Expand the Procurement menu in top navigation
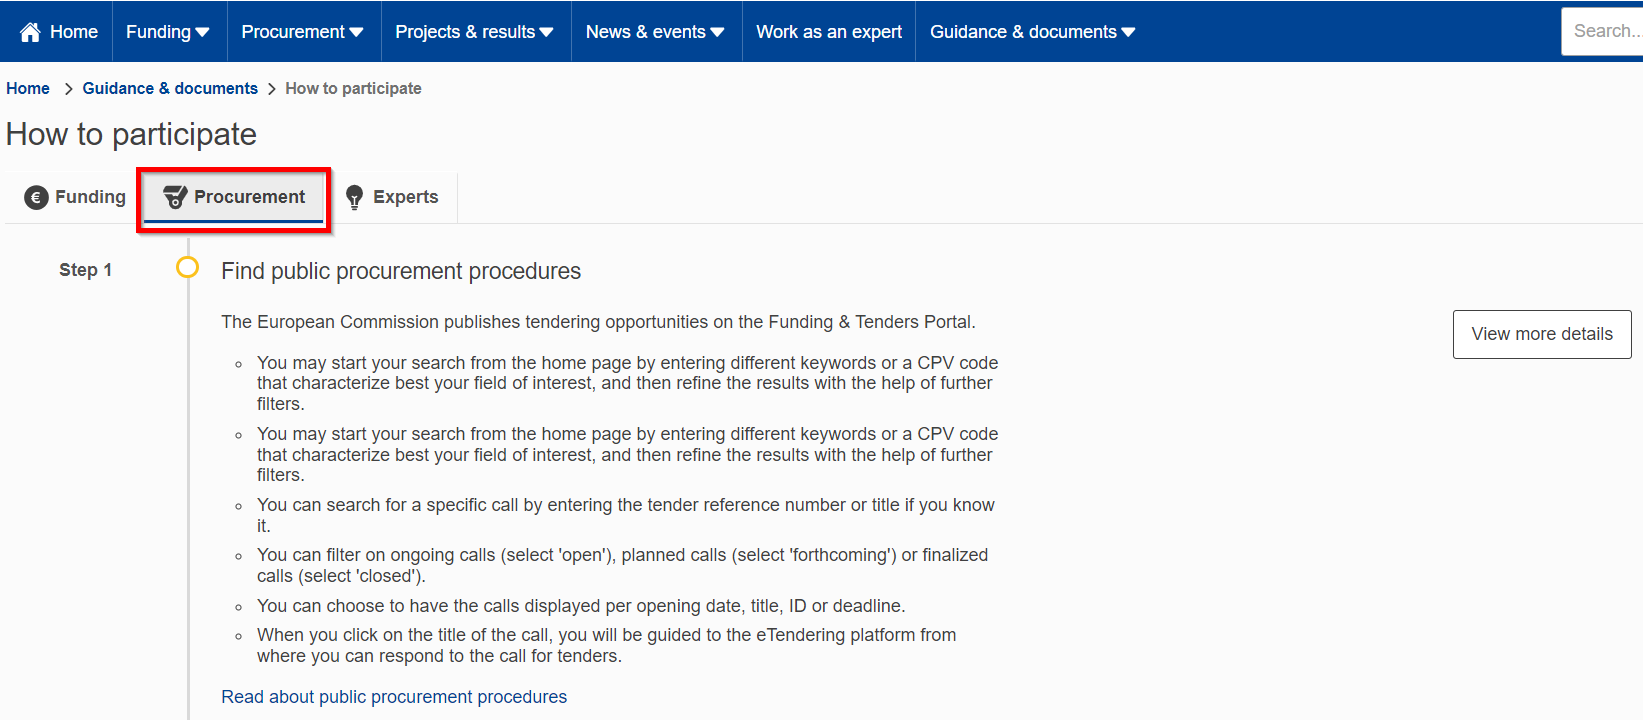The height and width of the screenshot is (720, 1643). [x=302, y=32]
